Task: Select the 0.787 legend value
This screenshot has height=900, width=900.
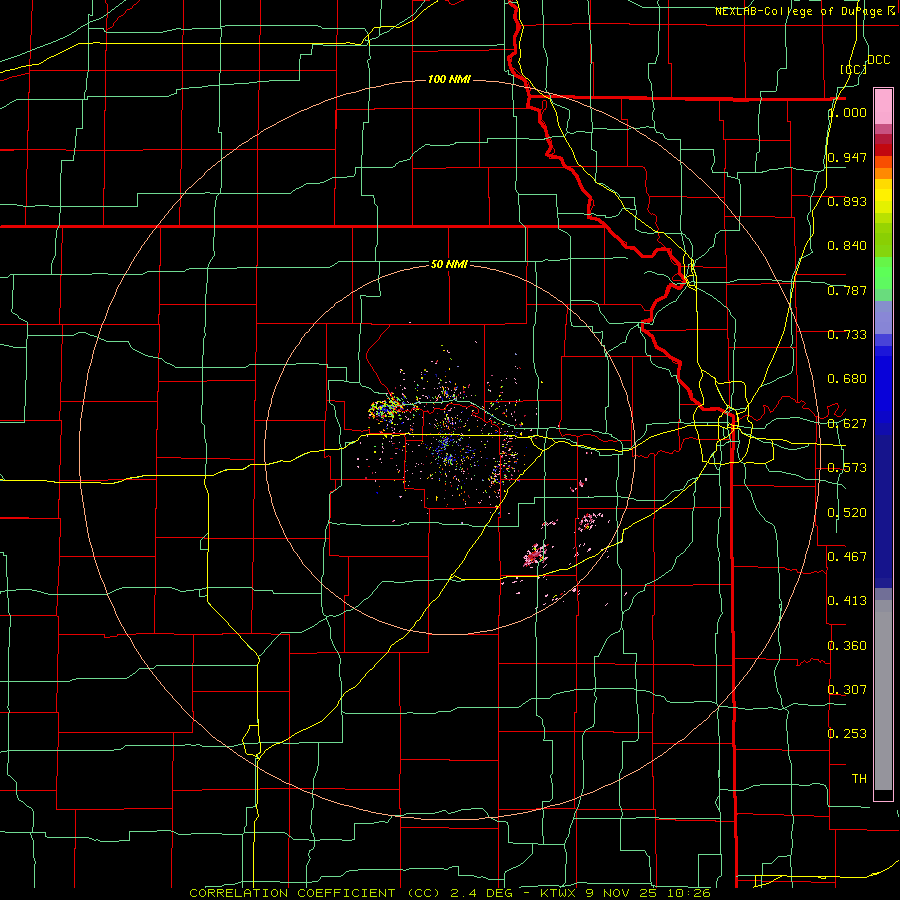Action: tap(847, 290)
